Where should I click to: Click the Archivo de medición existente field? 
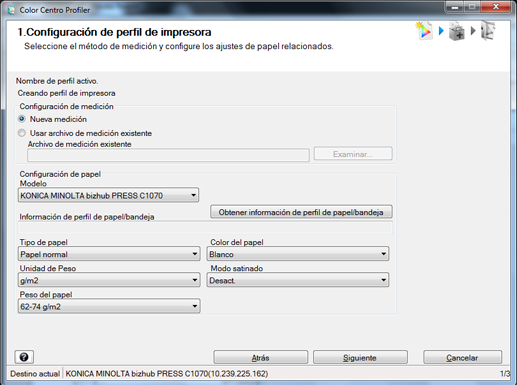click(168, 155)
